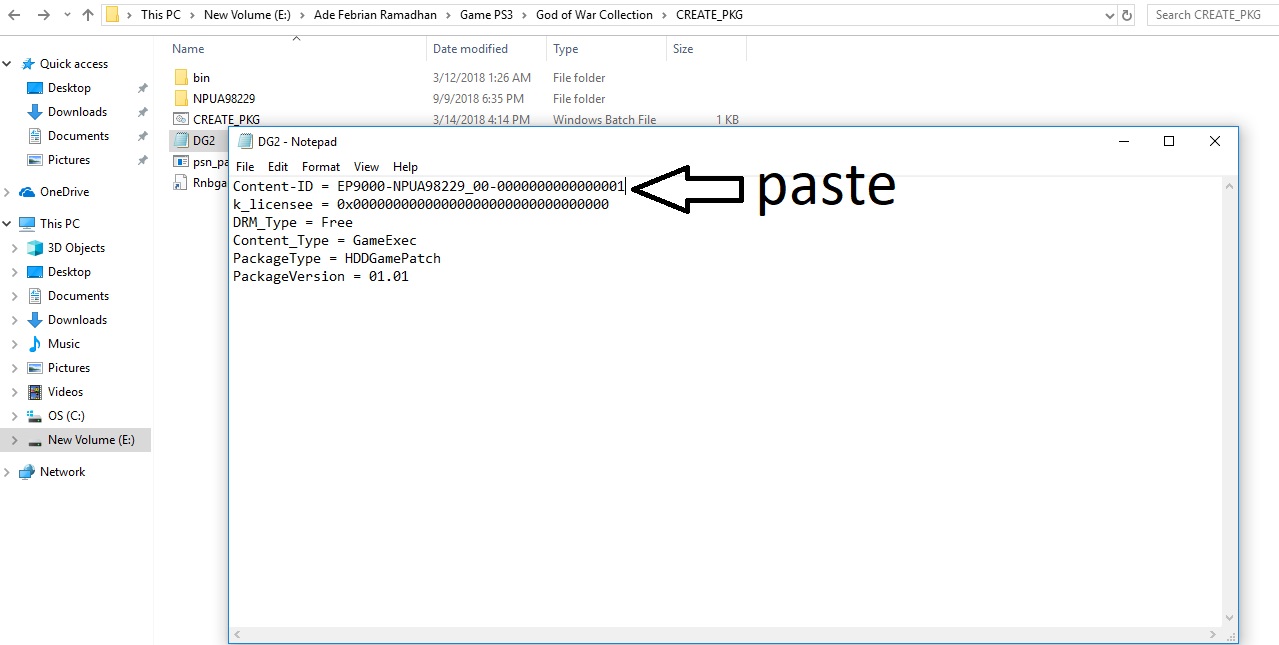The image size is (1279, 645).
Task: Click the 3D Objects cube icon
Action: pos(35,248)
